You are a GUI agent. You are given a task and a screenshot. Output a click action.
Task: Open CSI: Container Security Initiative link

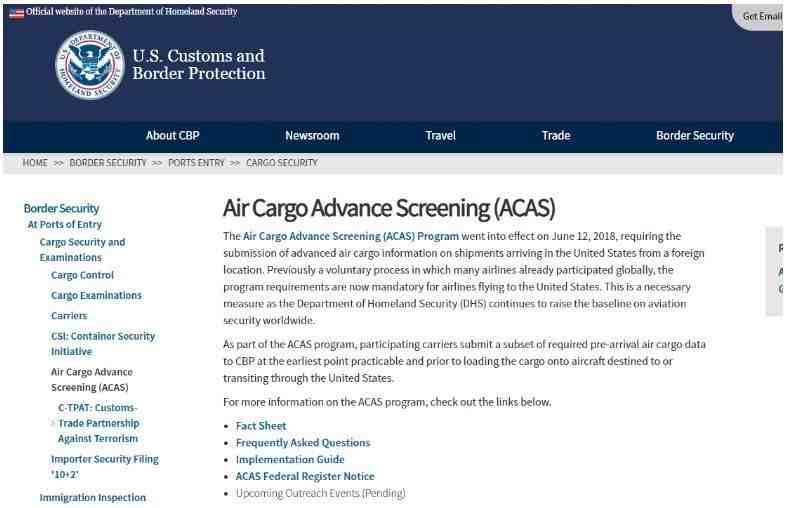[x=103, y=343]
